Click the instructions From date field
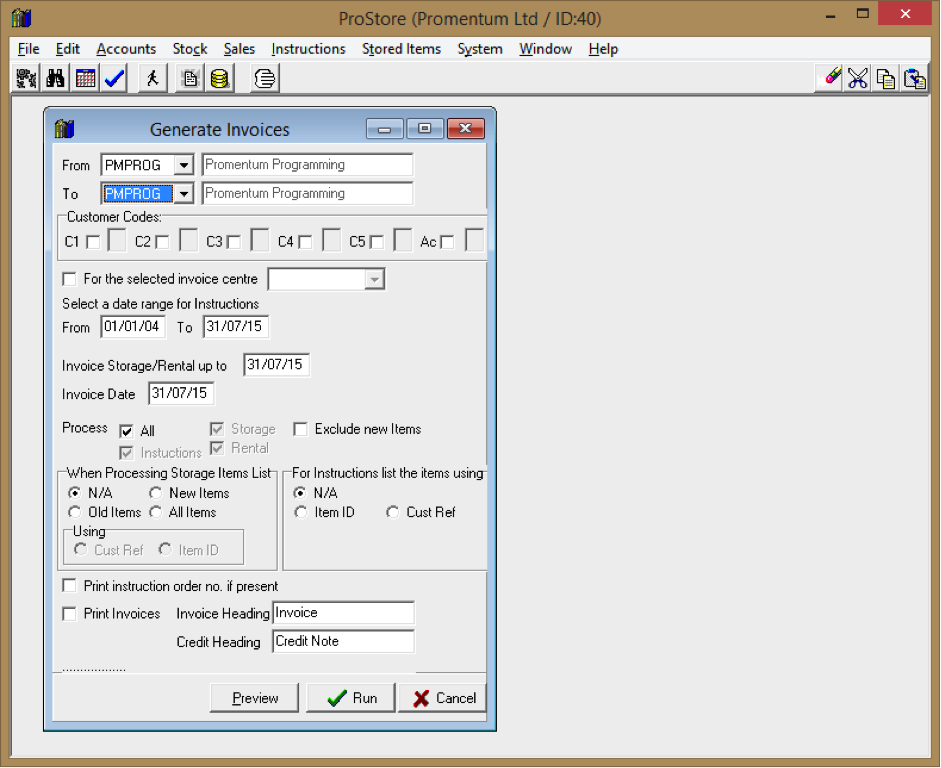Viewport: 941px width, 768px height. [x=133, y=326]
